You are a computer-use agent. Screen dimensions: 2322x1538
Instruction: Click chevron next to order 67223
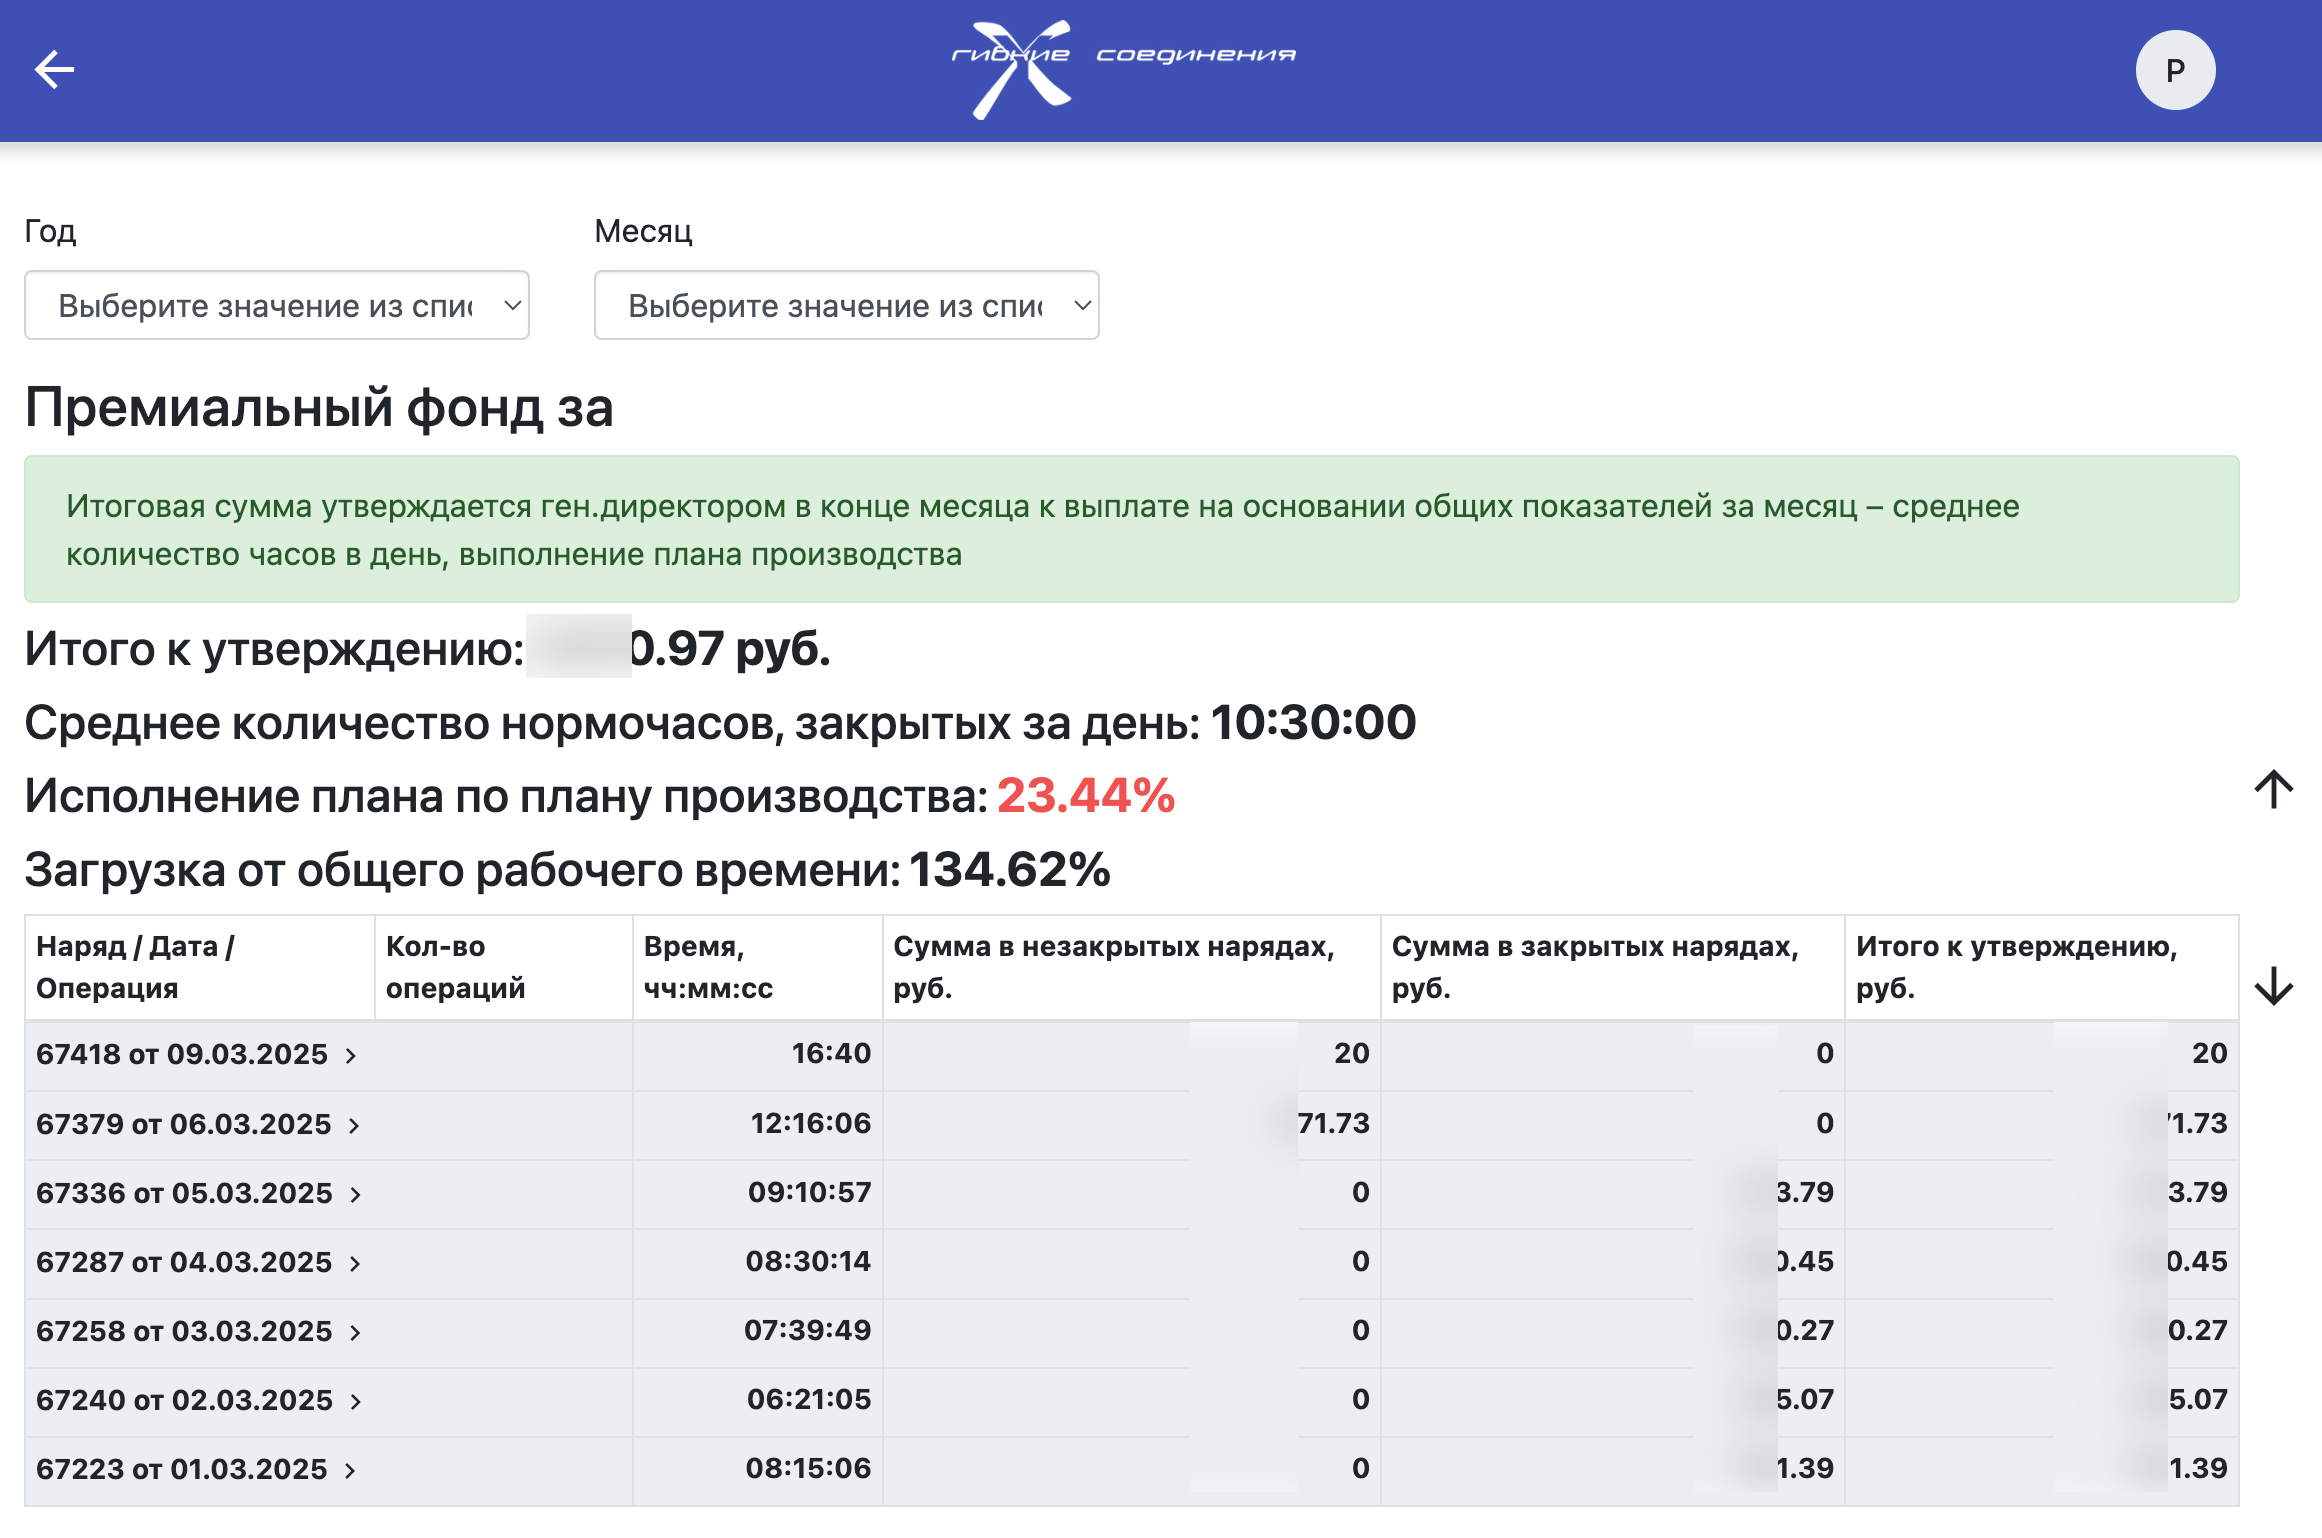[x=351, y=1470]
